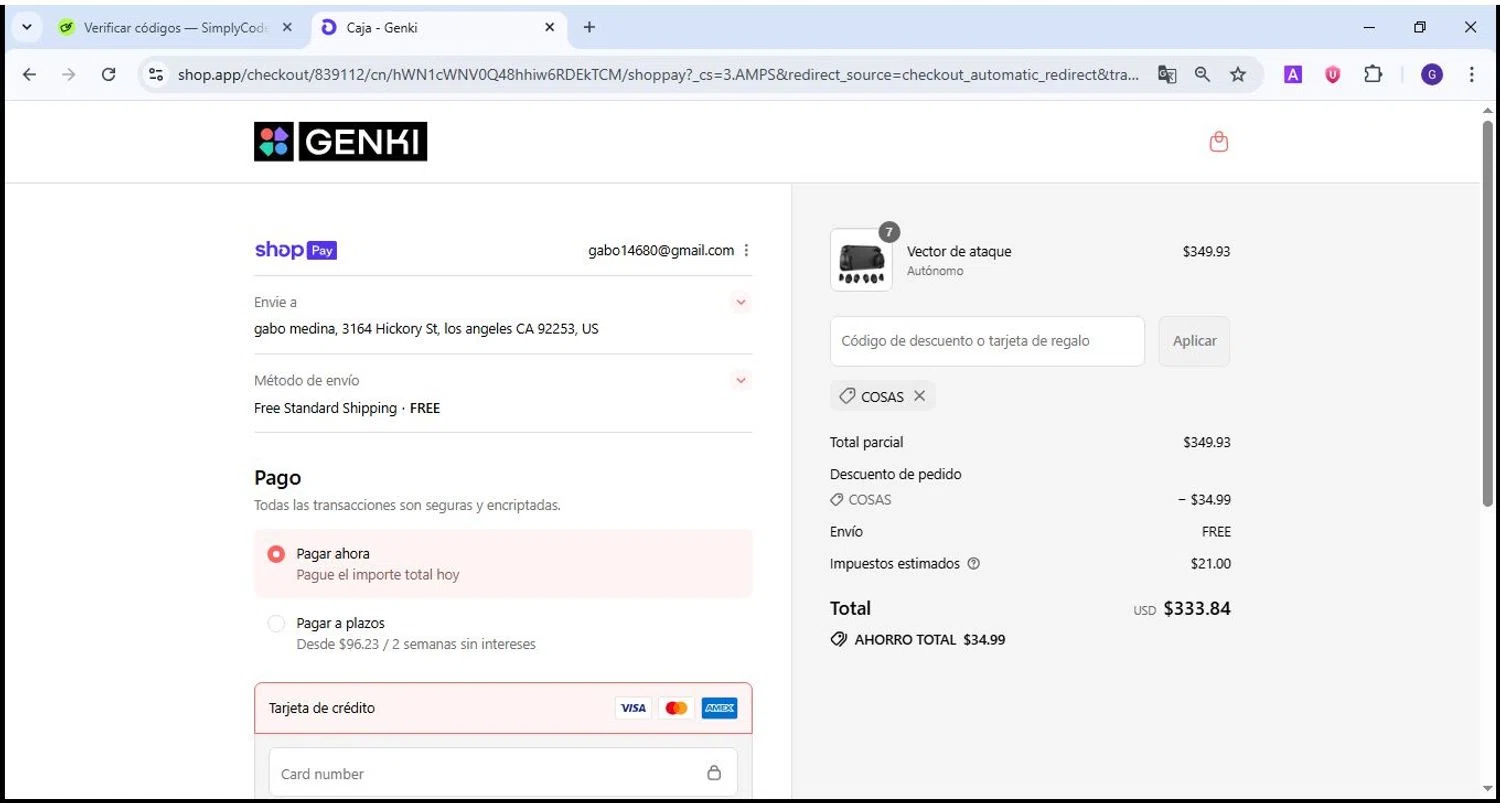Click the Impuestos estimados $21.00 amount
The height and width of the screenshot is (803, 1500).
click(1211, 564)
